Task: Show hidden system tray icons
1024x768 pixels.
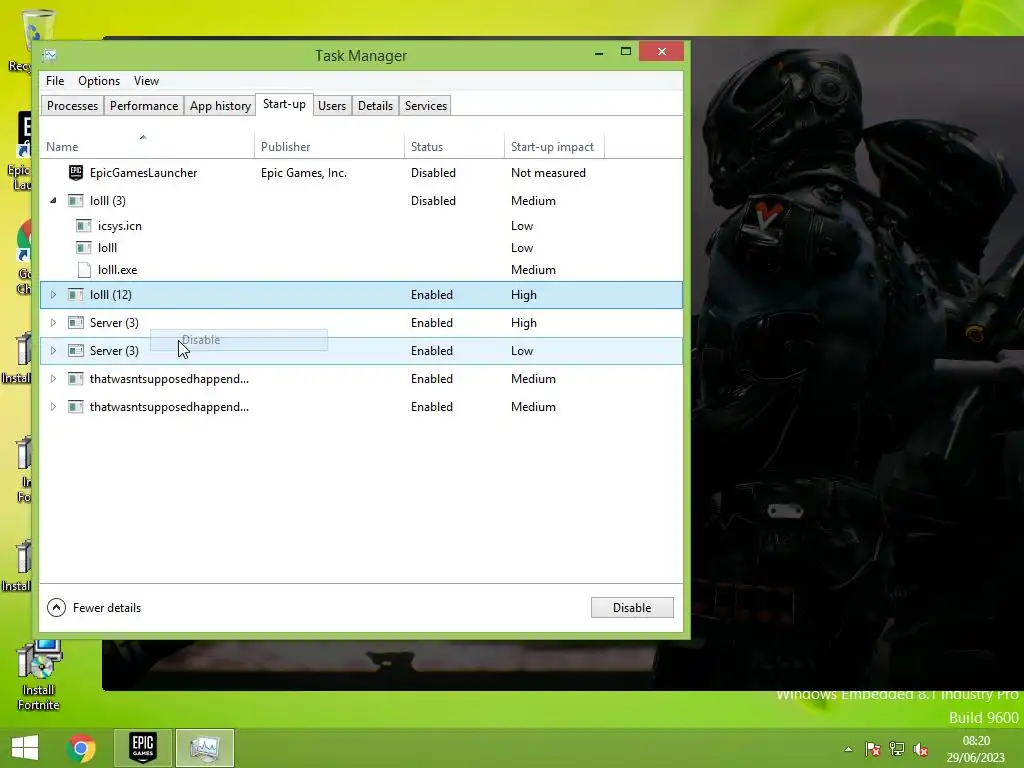Action: click(x=848, y=749)
